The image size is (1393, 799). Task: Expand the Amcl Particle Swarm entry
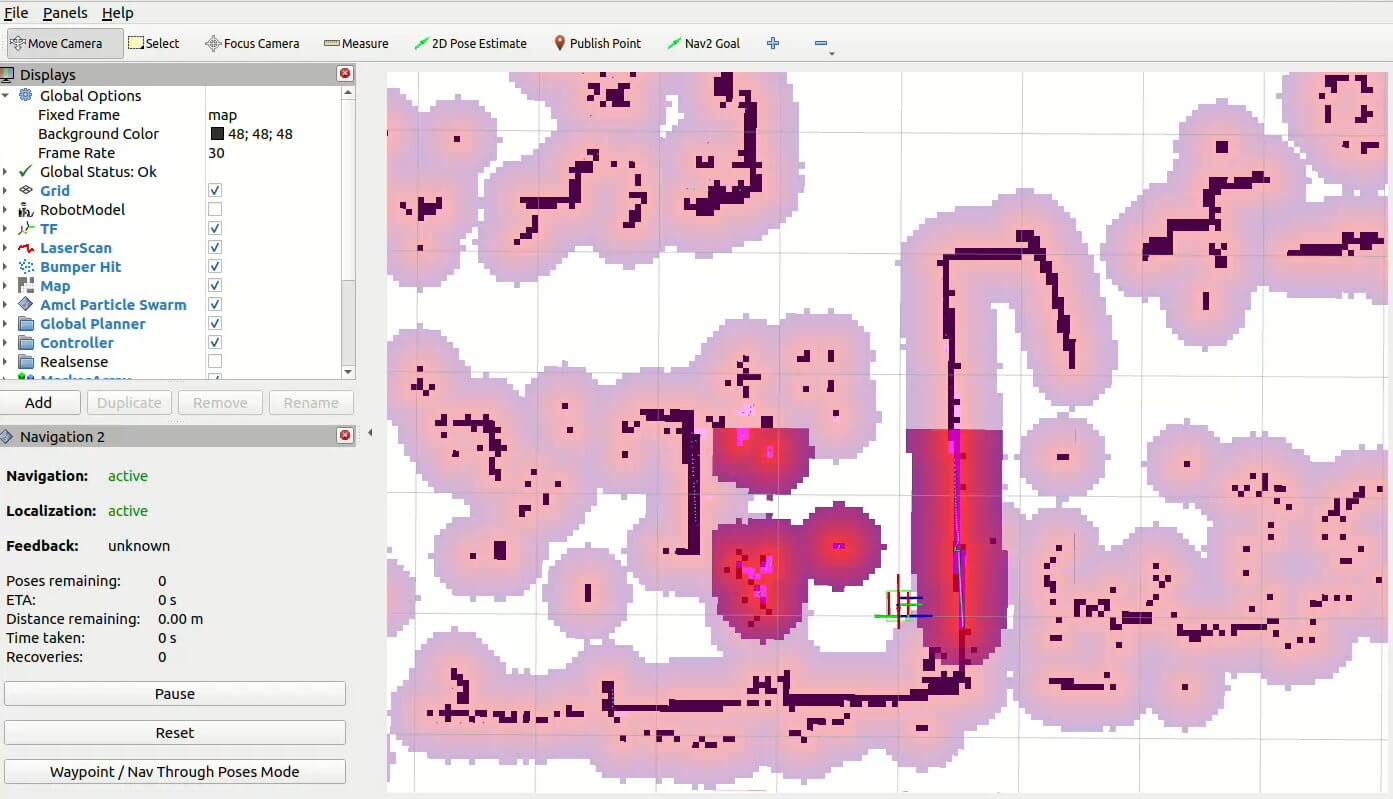6,305
